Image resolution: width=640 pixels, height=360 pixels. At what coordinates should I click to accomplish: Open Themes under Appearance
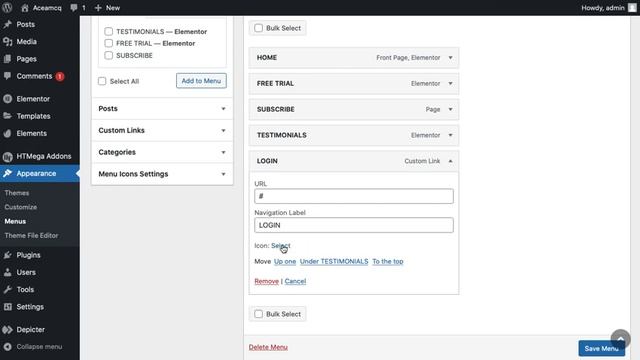coord(17,193)
